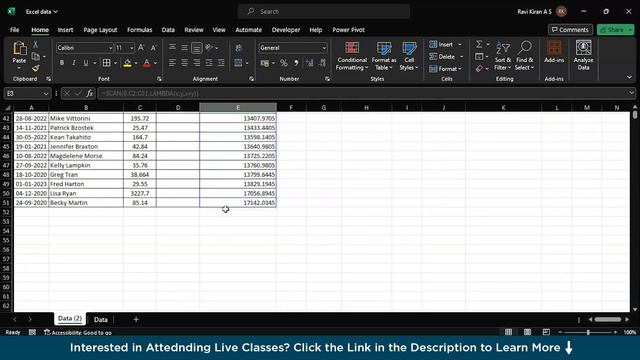The width and height of the screenshot is (640, 360).
Task: Open the Power Pivot tab
Action: pyautogui.click(x=348, y=30)
